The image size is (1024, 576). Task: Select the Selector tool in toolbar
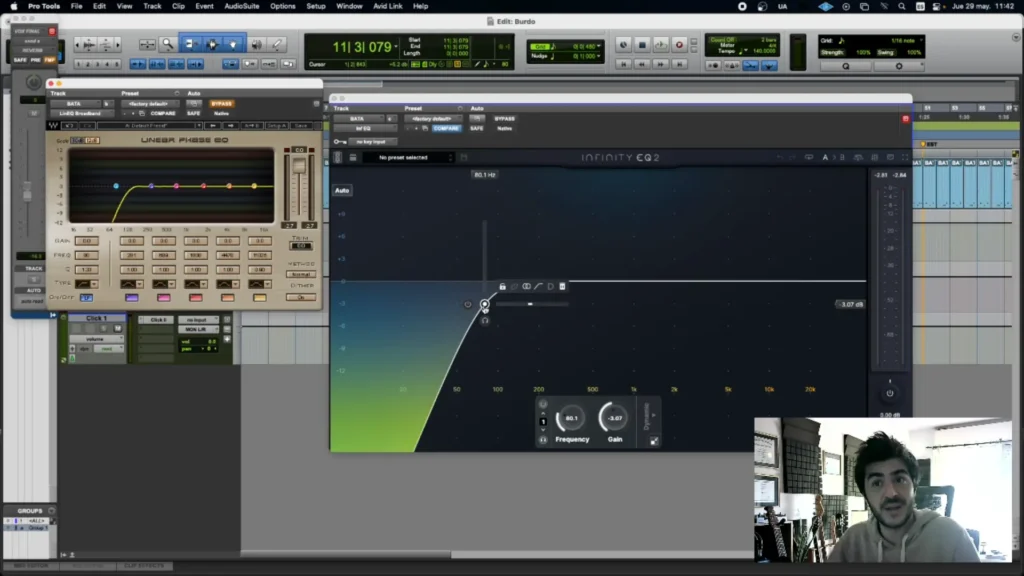click(x=212, y=44)
